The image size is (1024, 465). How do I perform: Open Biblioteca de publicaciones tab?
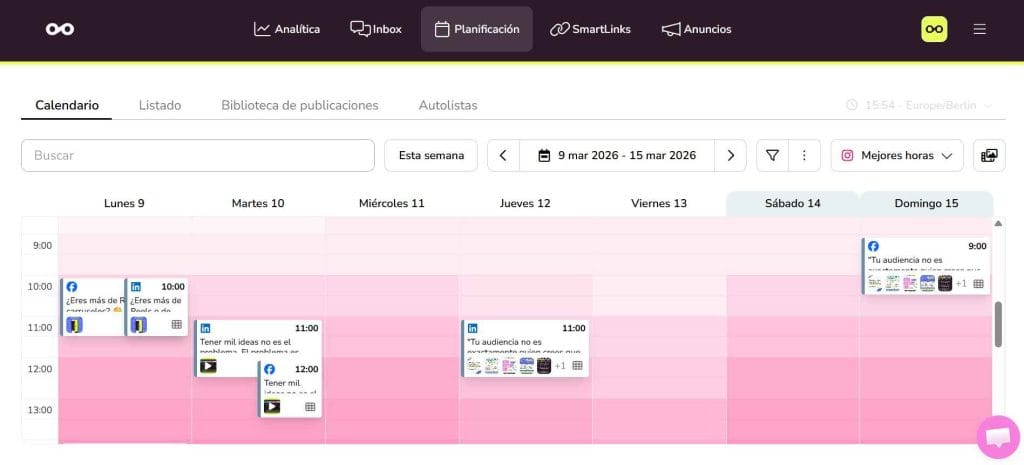[300, 105]
